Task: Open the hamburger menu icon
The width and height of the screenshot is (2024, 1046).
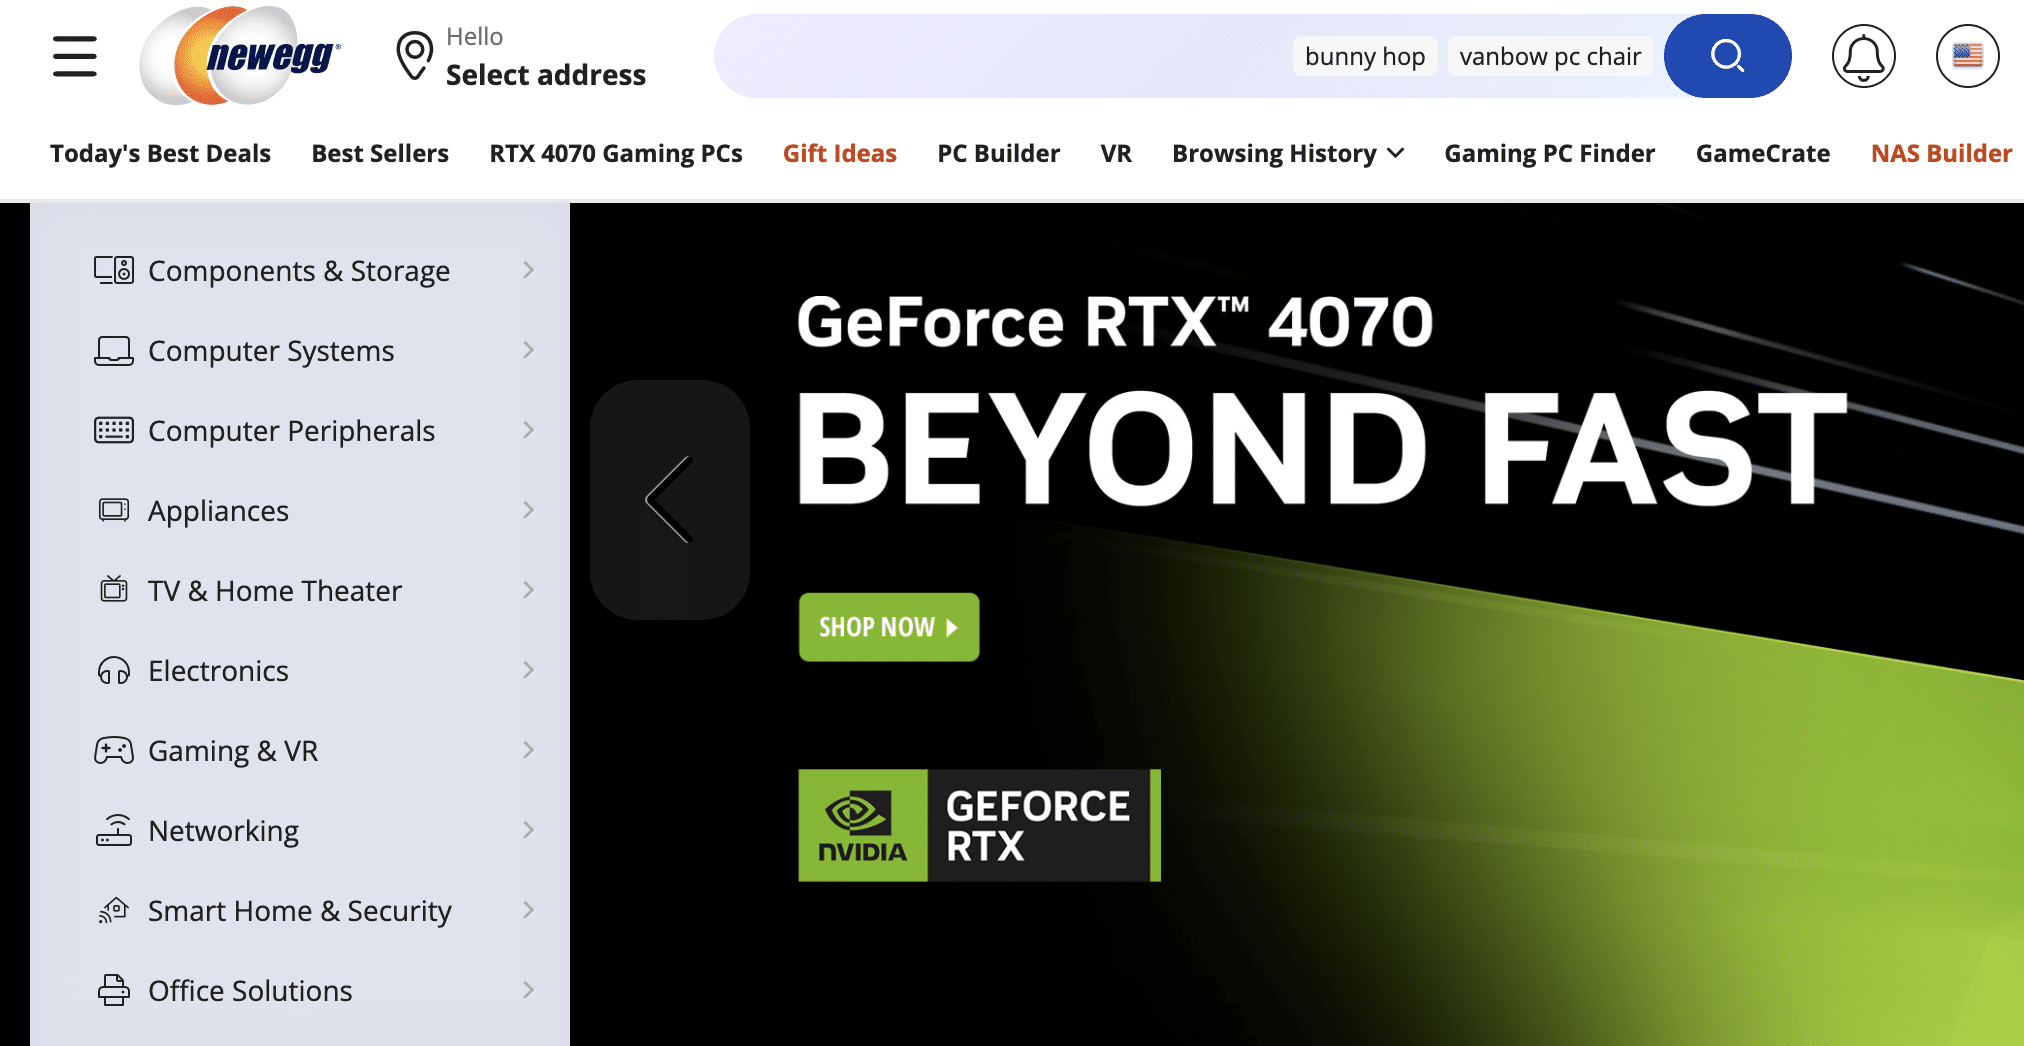Action: coord(75,56)
